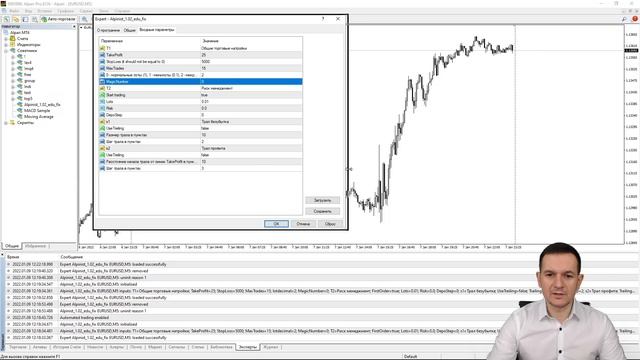640x360 pixels.
Task: Select Alpinist_1.02_edu_fix expert in Navigator
Action: click(x=42, y=104)
